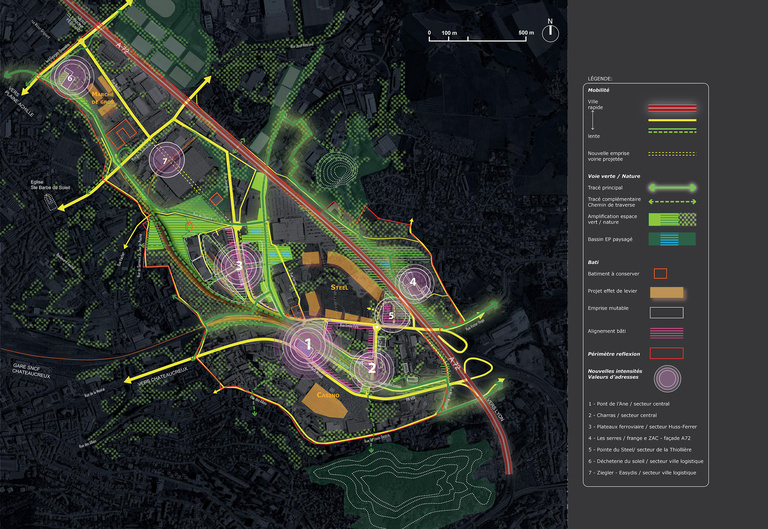Click small intensity marker number 5
This screenshot has width=768, height=529.
click(x=391, y=313)
